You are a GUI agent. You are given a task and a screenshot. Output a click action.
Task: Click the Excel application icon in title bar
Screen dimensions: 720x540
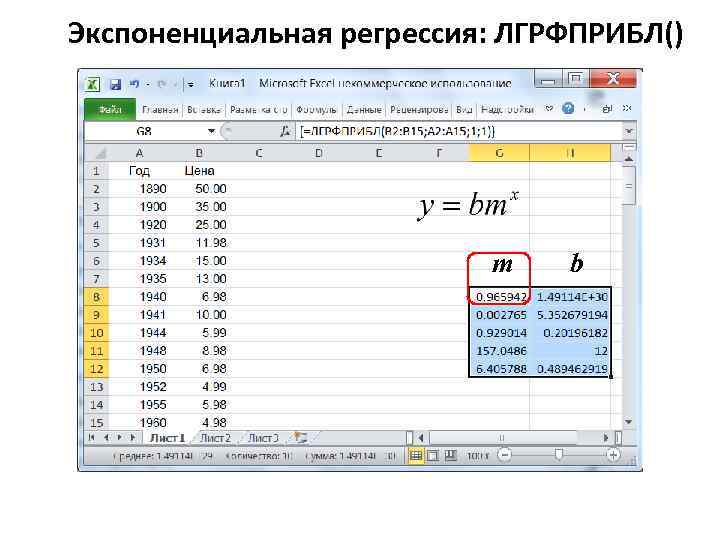click(x=92, y=84)
